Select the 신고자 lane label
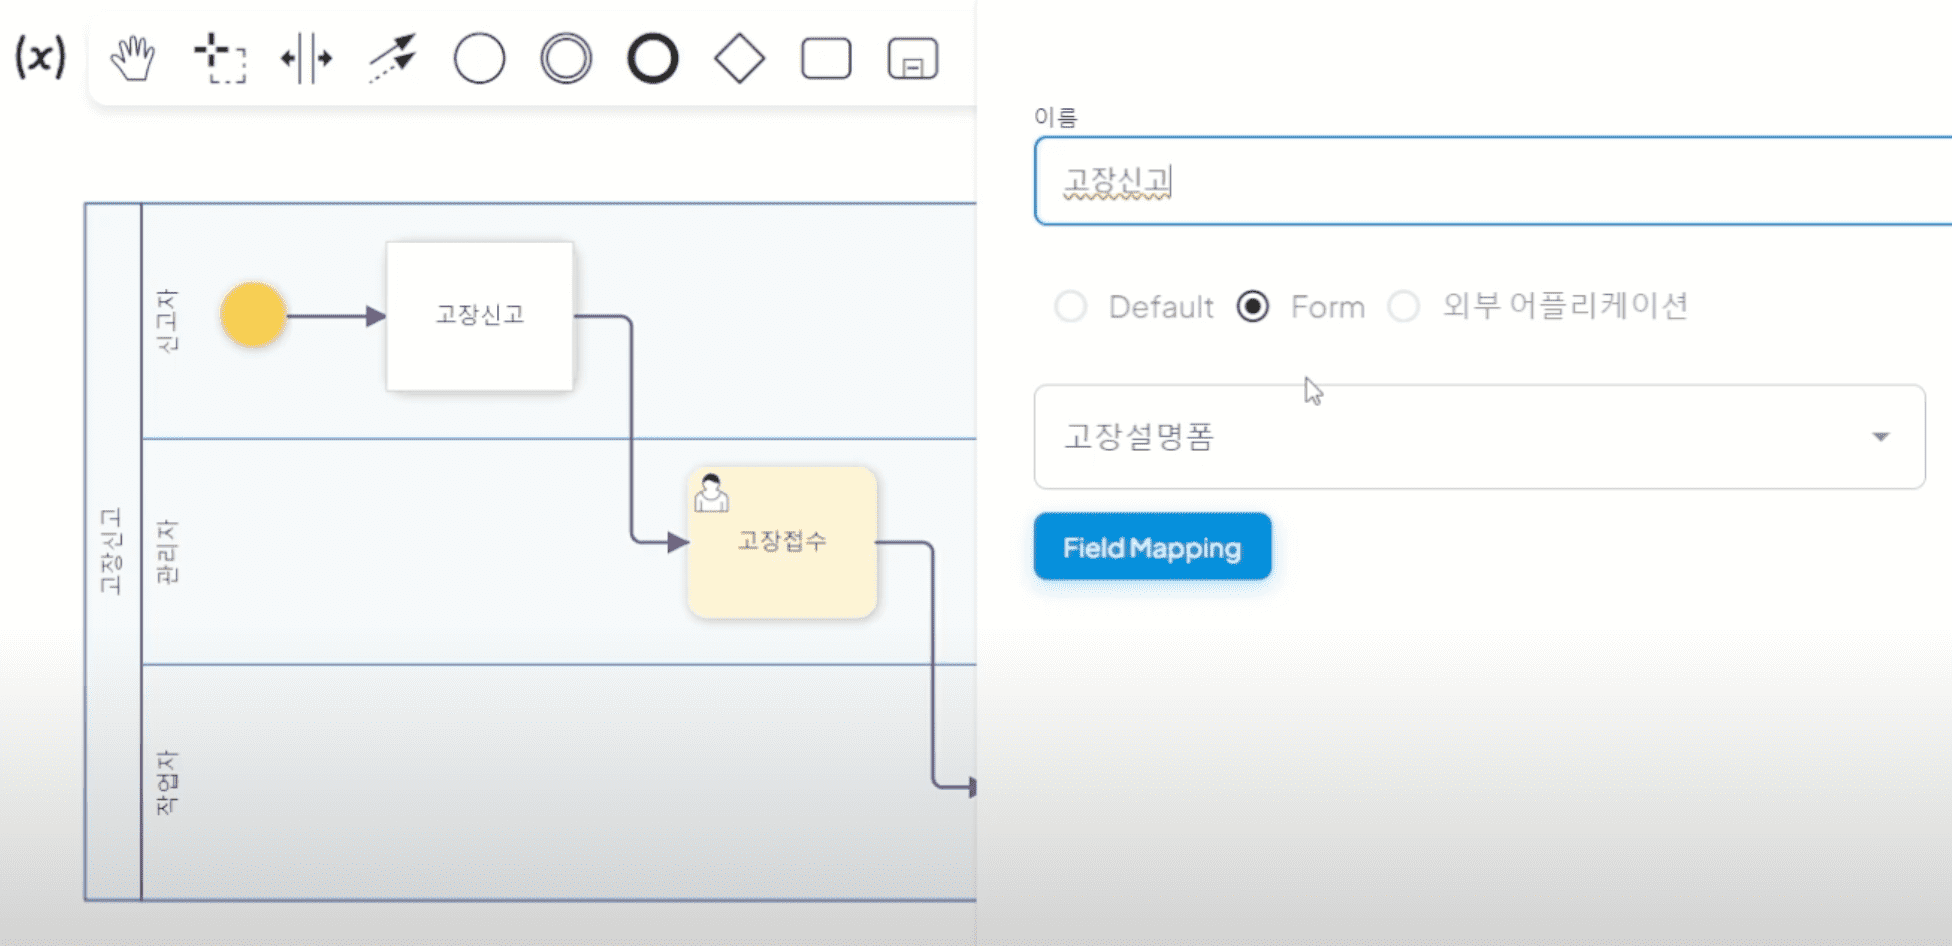 coord(167,321)
